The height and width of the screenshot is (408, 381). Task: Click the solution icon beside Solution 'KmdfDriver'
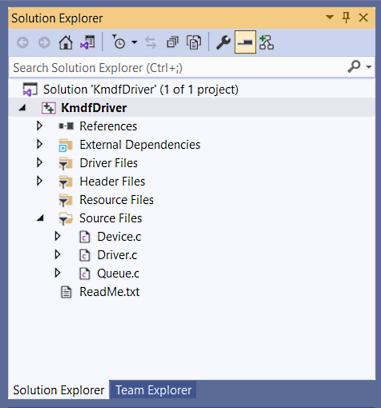click(30, 90)
